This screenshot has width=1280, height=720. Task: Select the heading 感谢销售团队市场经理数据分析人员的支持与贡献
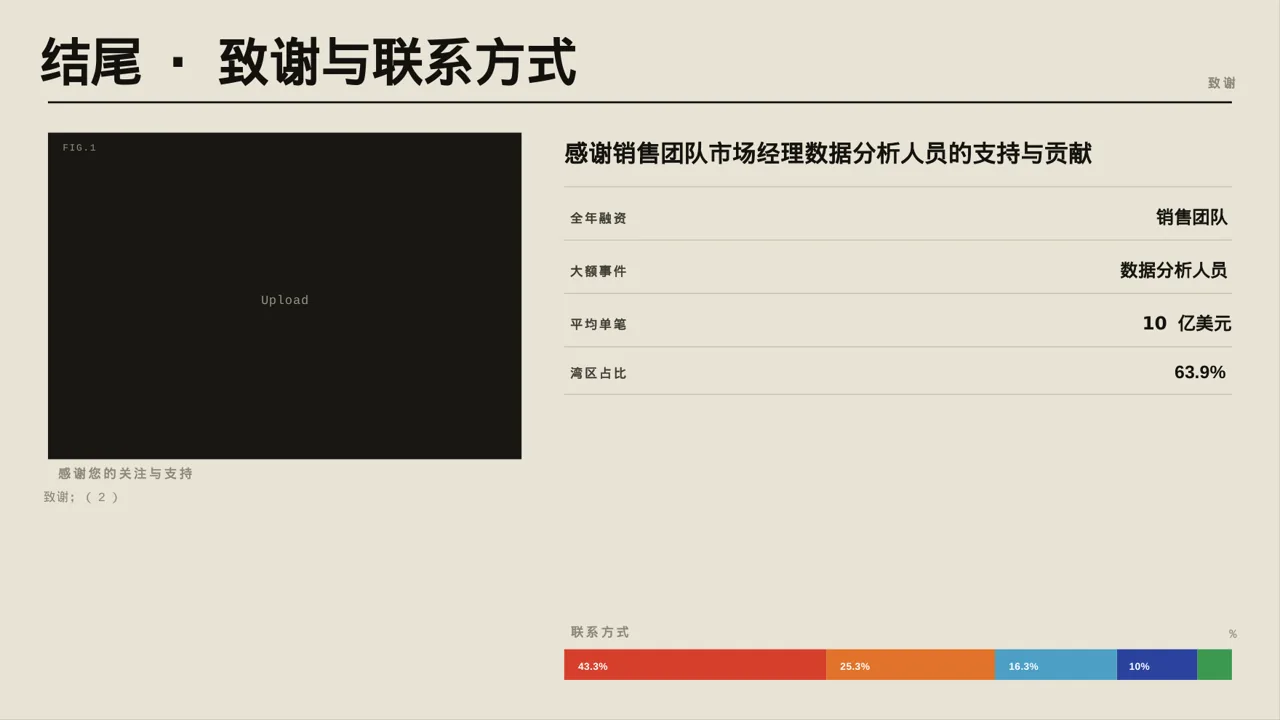click(828, 153)
